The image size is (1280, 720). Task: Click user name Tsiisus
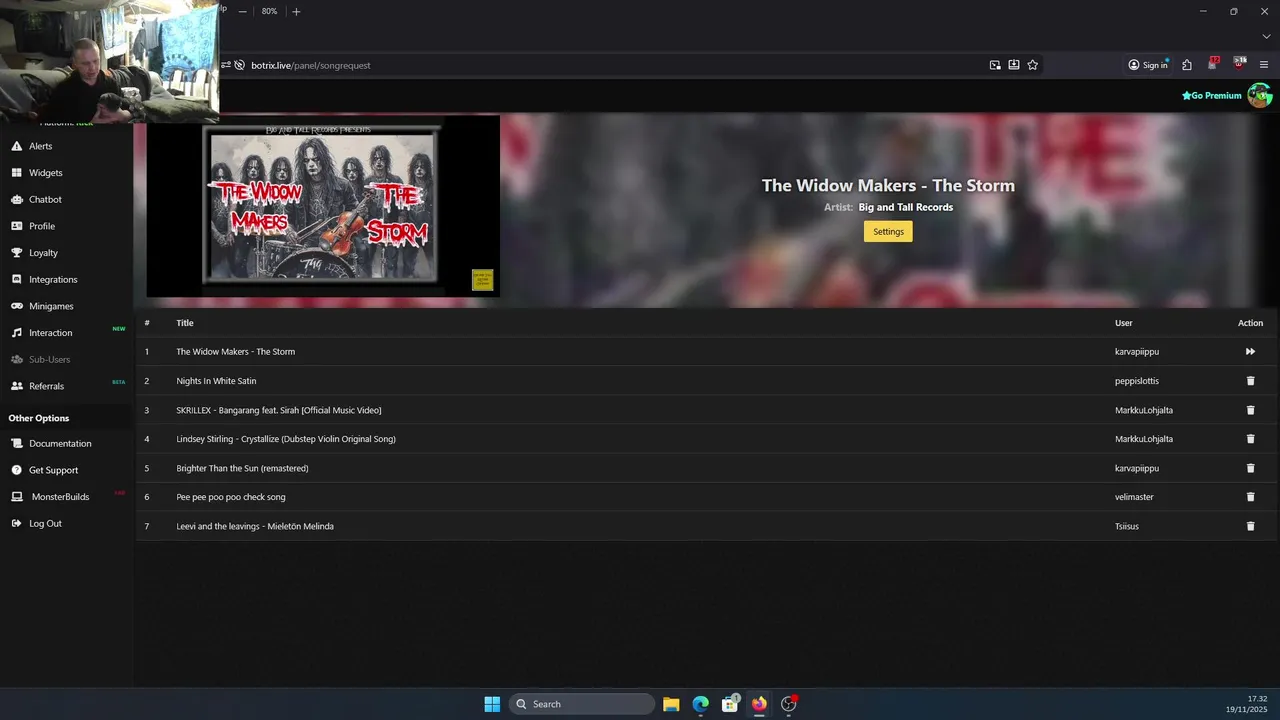[1127, 526]
